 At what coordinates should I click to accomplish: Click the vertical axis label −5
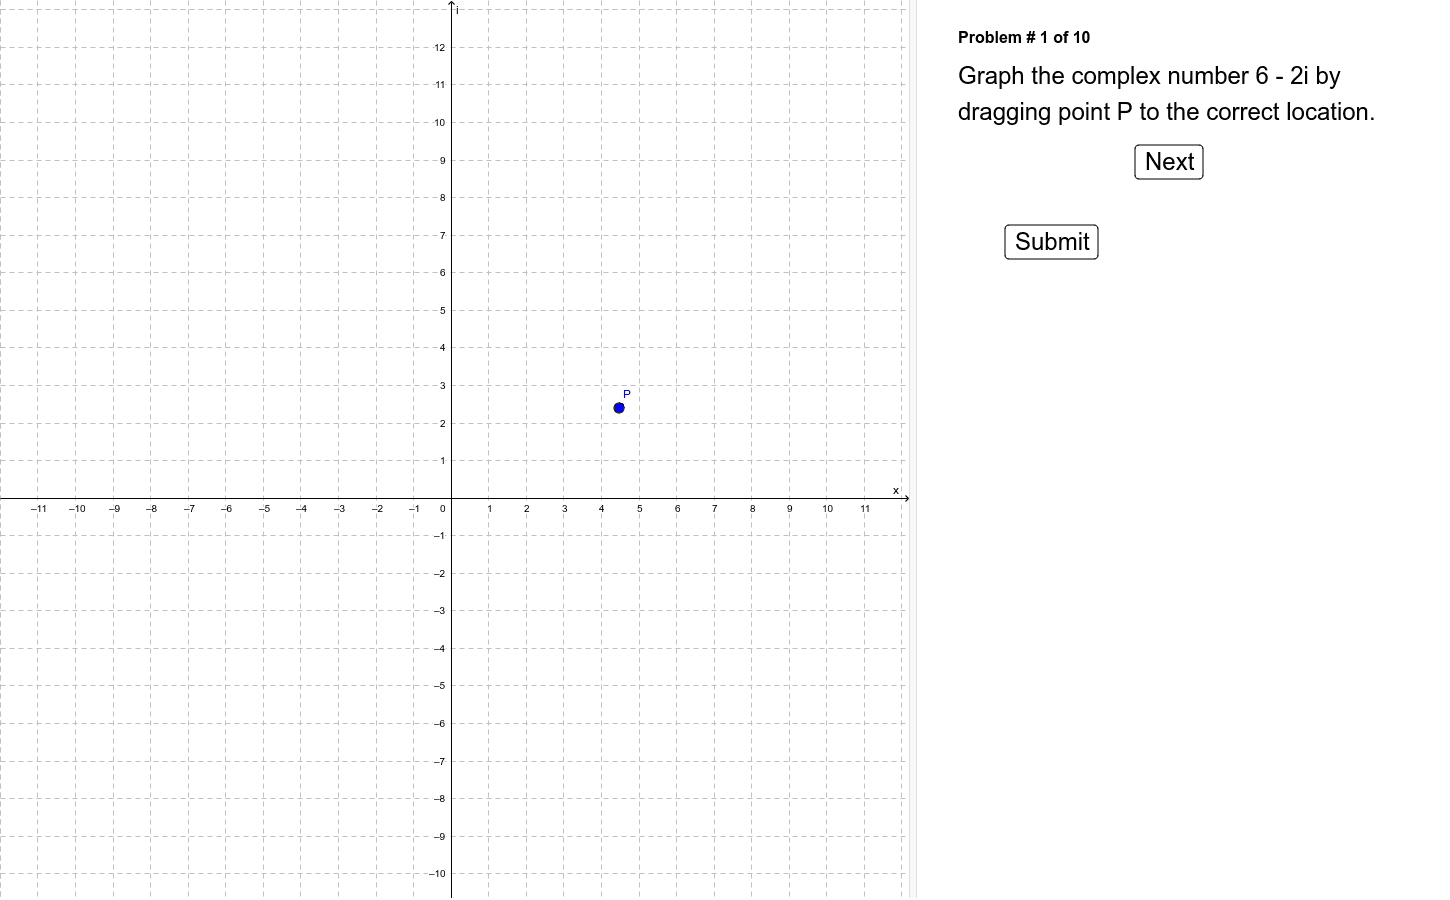pyautogui.click(x=439, y=686)
